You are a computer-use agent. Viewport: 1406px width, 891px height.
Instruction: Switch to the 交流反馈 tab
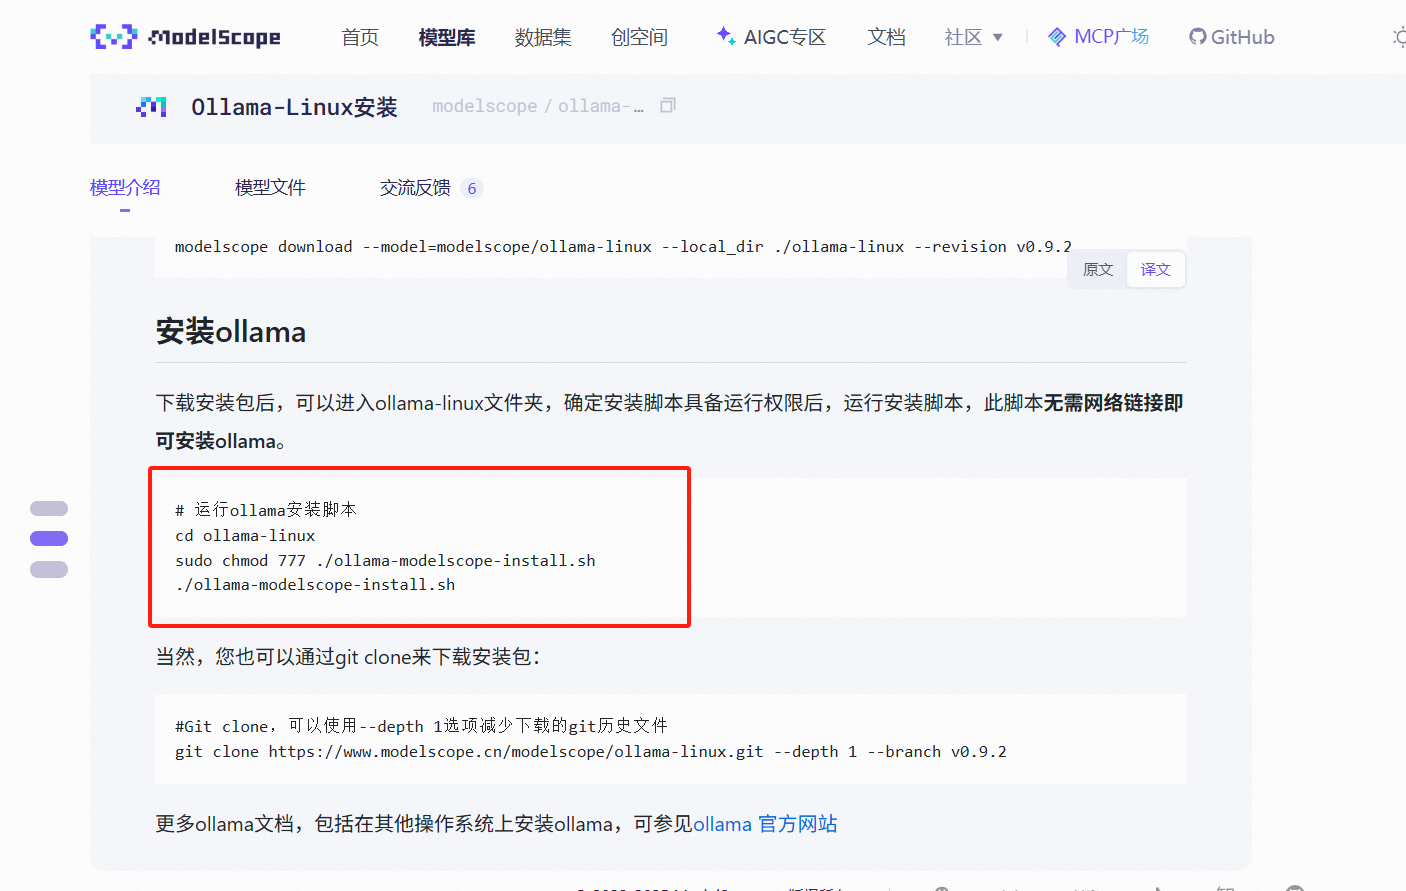coord(415,187)
